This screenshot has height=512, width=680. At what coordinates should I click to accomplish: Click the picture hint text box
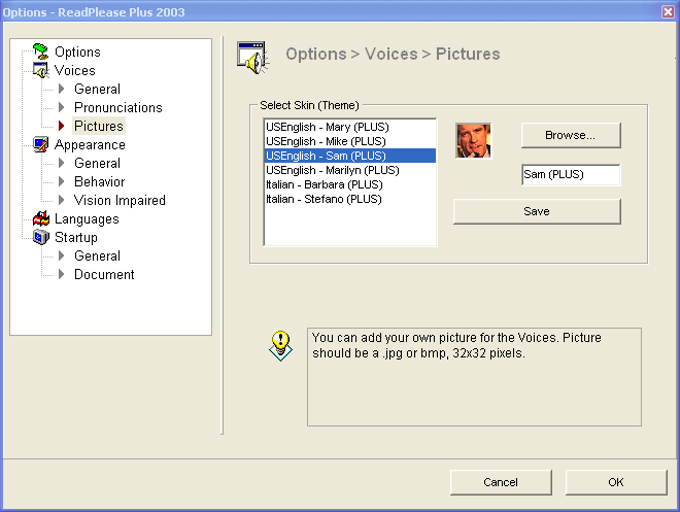click(x=474, y=377)
